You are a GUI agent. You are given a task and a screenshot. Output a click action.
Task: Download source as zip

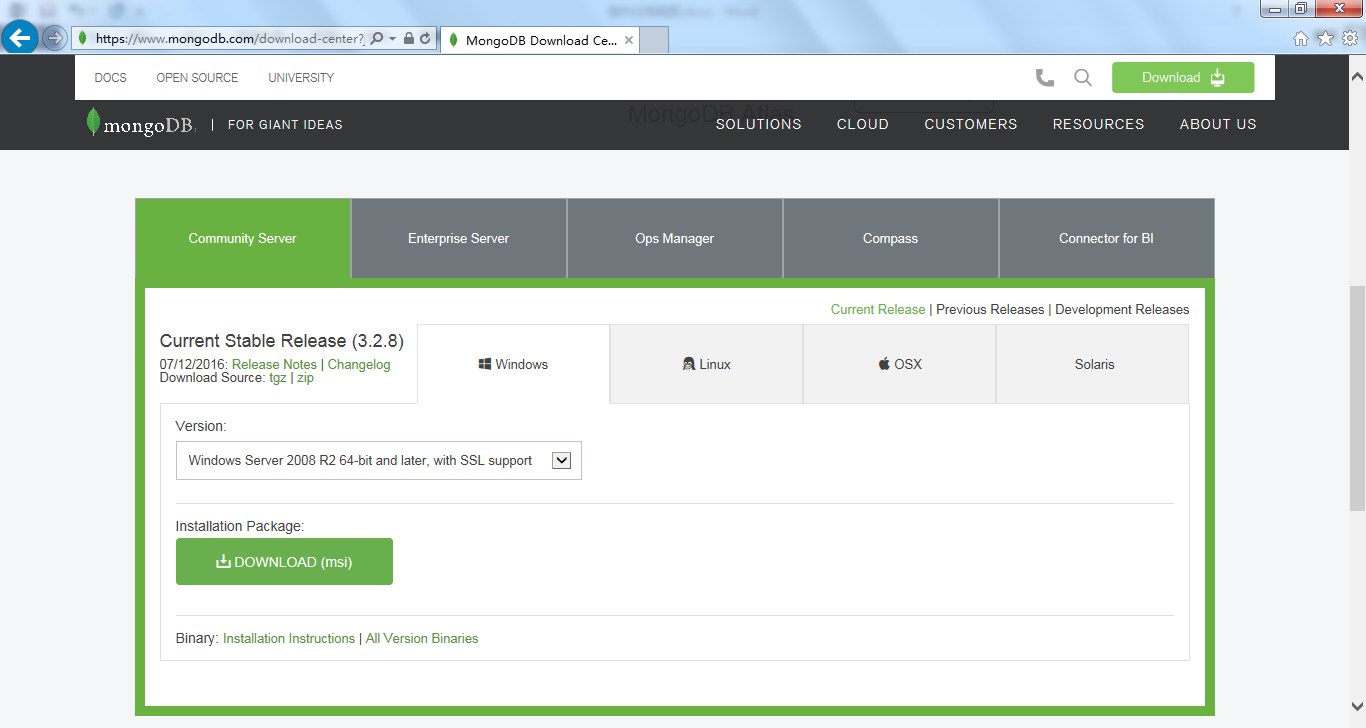pyautogui.click(x=305, y=379)
